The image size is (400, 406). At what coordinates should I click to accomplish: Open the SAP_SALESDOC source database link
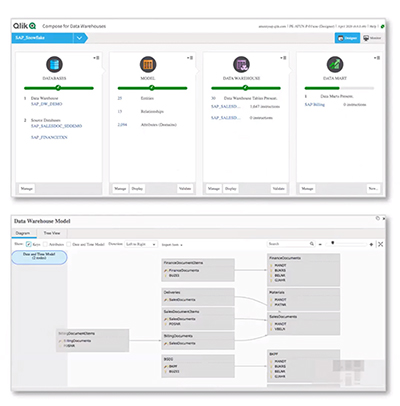[x=56, y=126]
